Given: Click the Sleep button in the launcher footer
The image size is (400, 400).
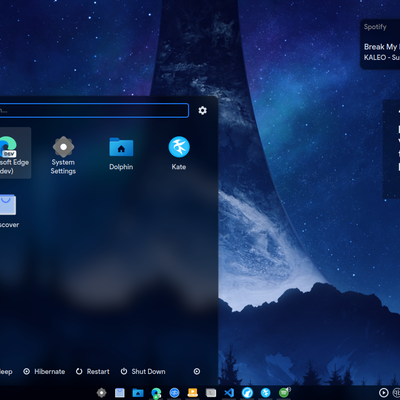Looking at the screenshot, I should click(6, 371).
